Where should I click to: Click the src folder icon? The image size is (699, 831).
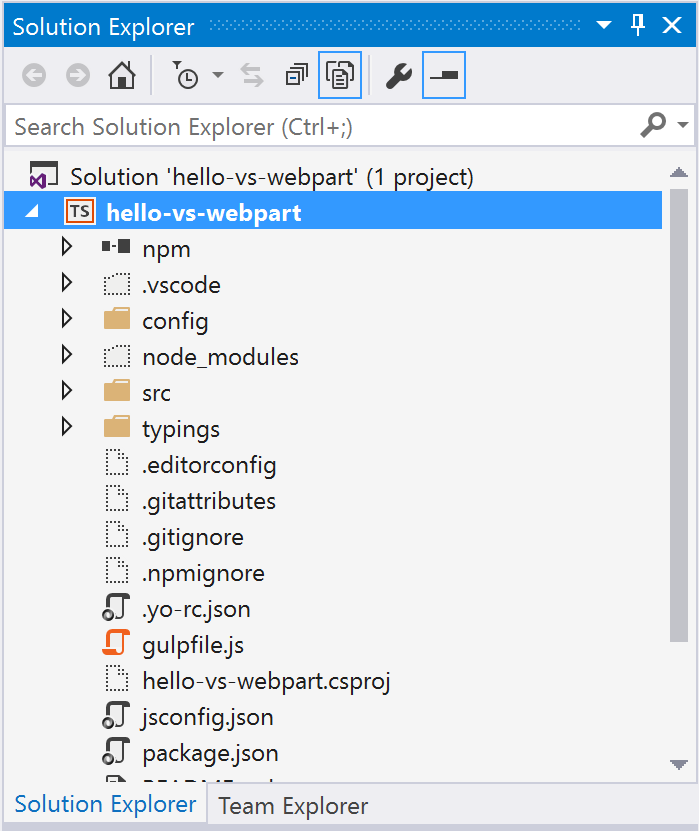tap(117, 391)
